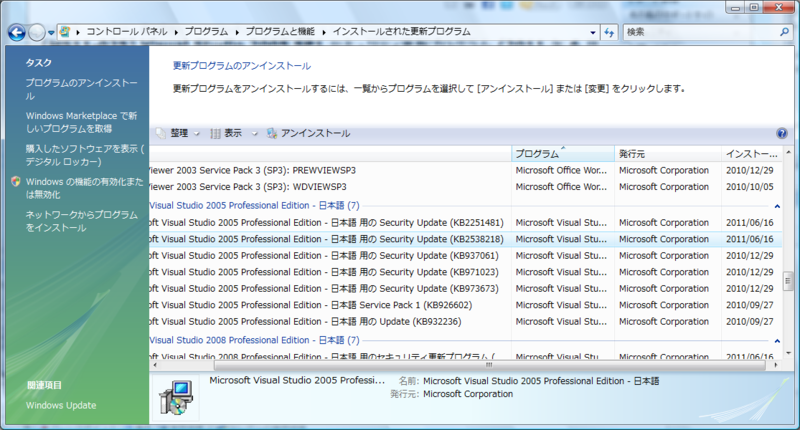This screenshot has width=800, height=430.
Task: Select the WDVIEWSP3 Service Pack 3 row
Action: (x=466, y=187)
